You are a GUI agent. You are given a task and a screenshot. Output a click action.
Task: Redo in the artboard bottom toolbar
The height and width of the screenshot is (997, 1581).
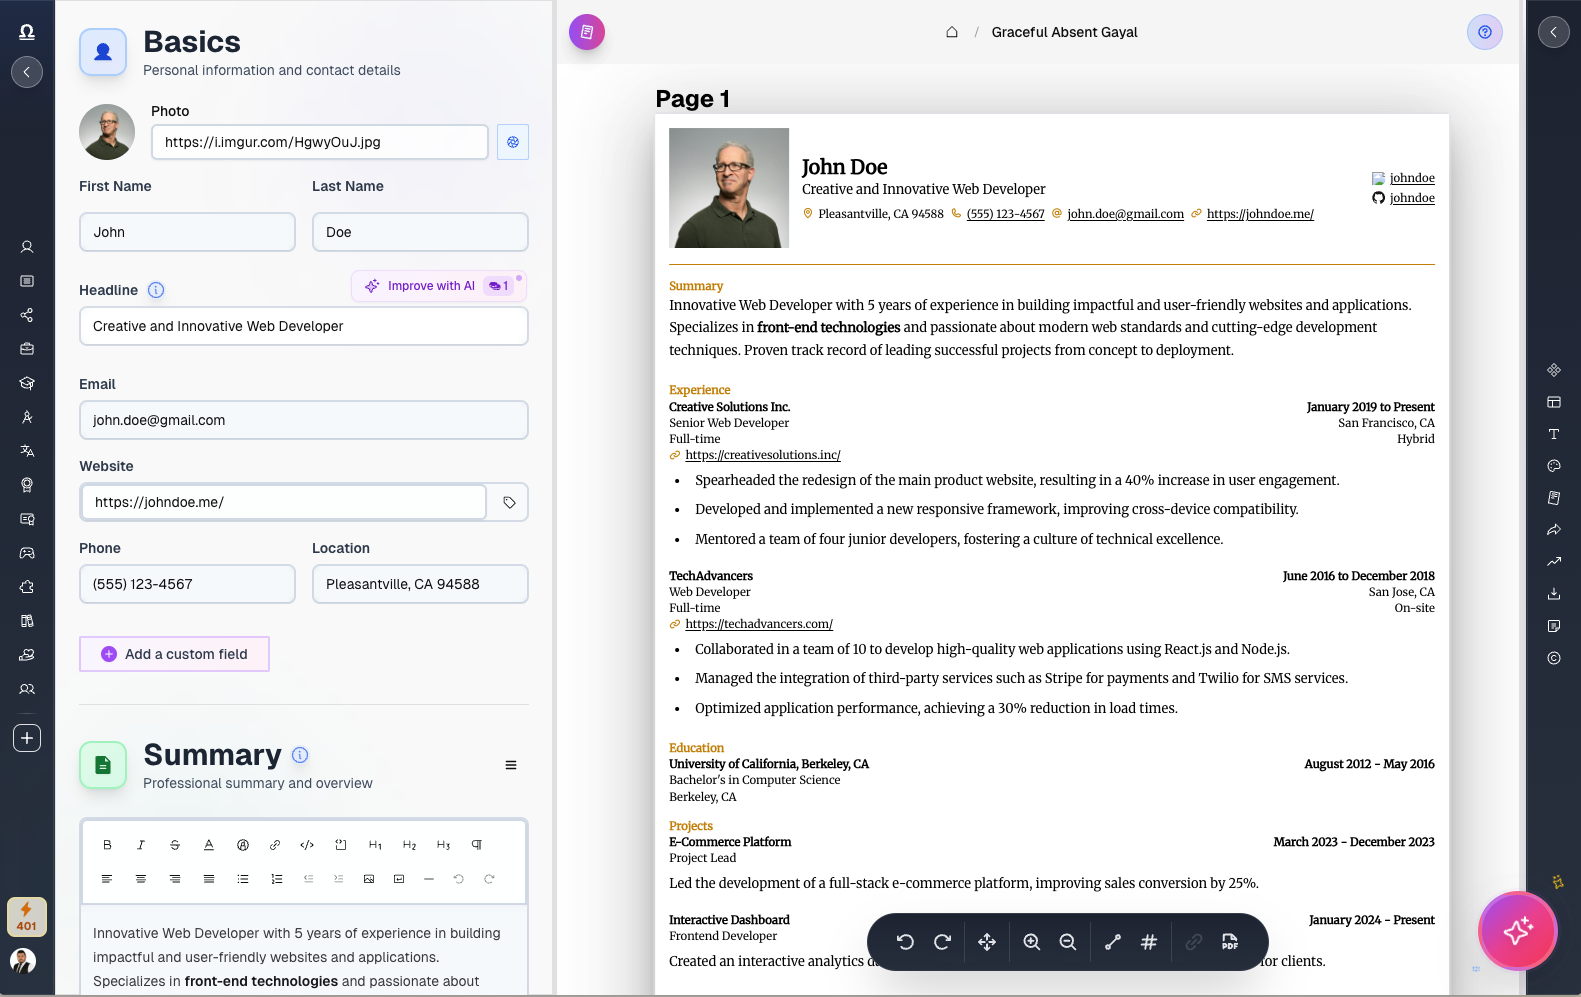[x=942, y=942]
